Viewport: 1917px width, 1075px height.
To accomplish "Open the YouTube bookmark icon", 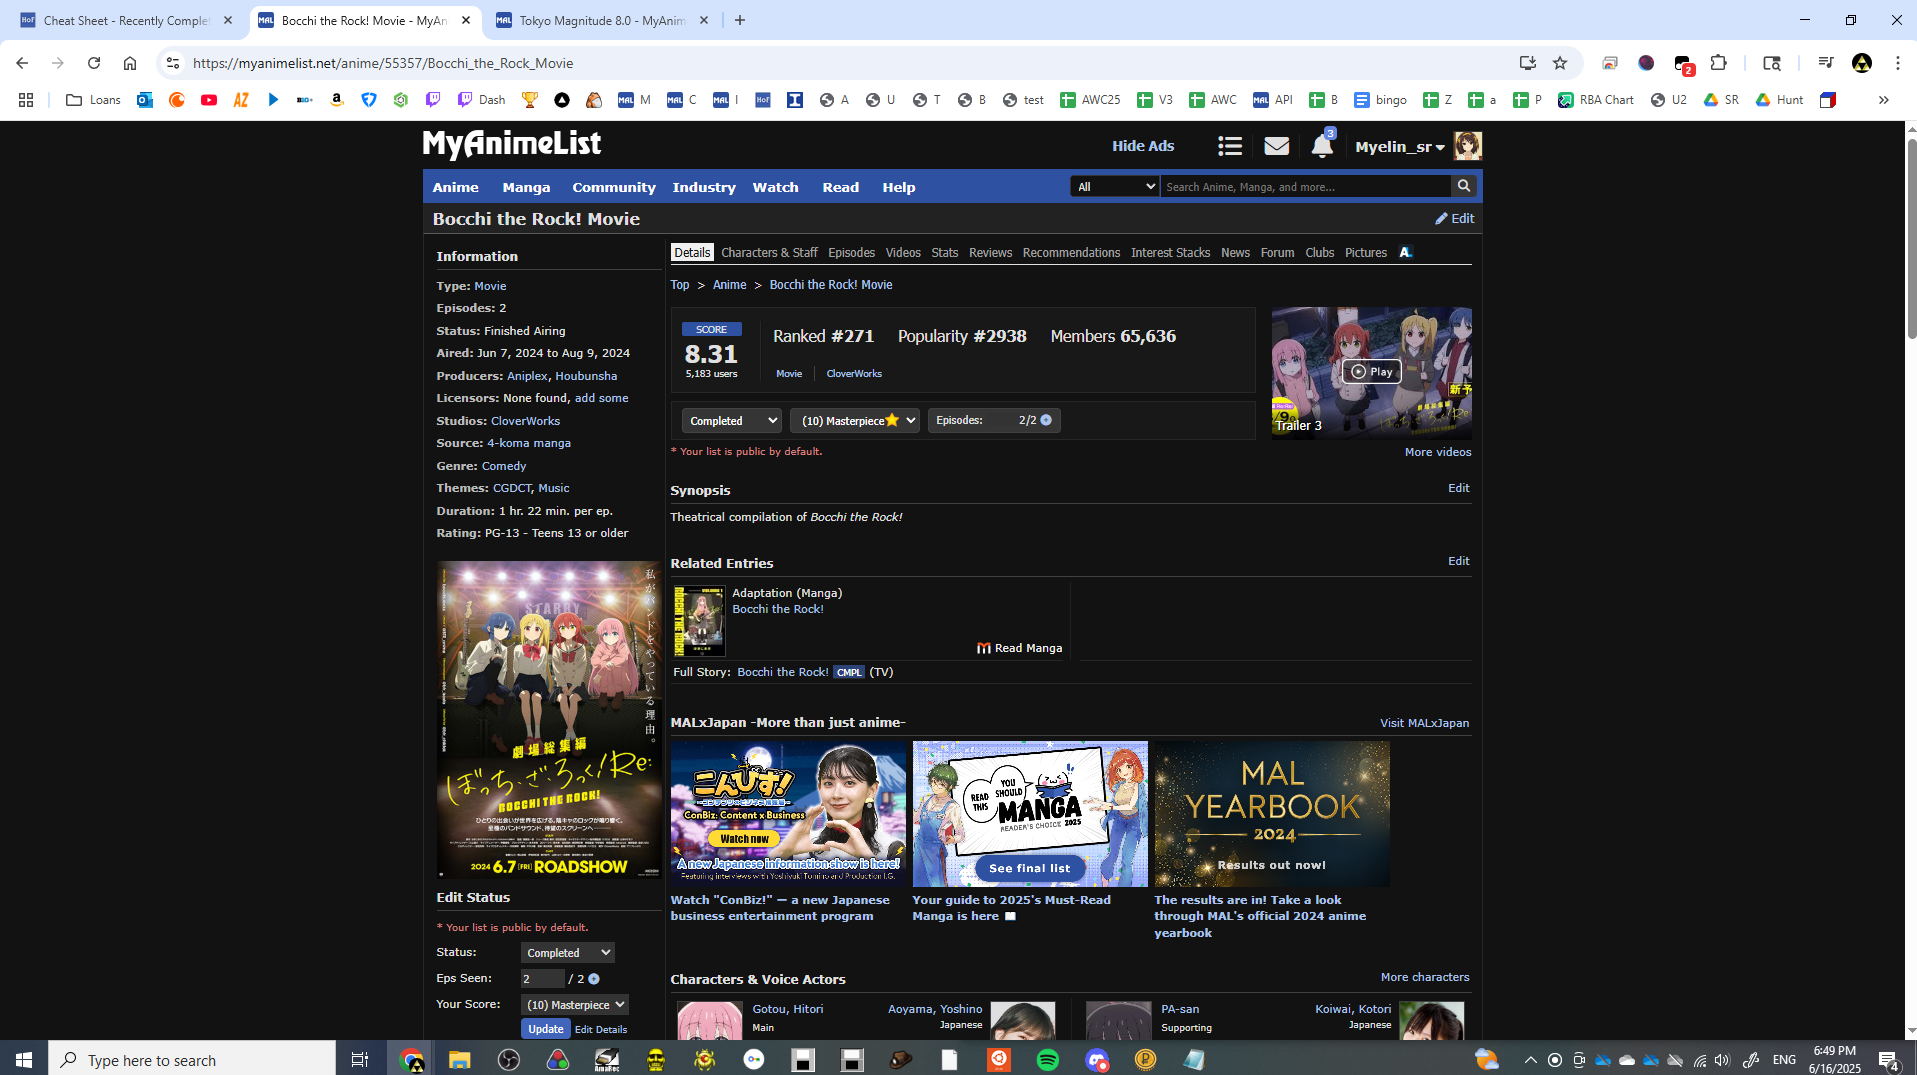I will tap(209, 100).
